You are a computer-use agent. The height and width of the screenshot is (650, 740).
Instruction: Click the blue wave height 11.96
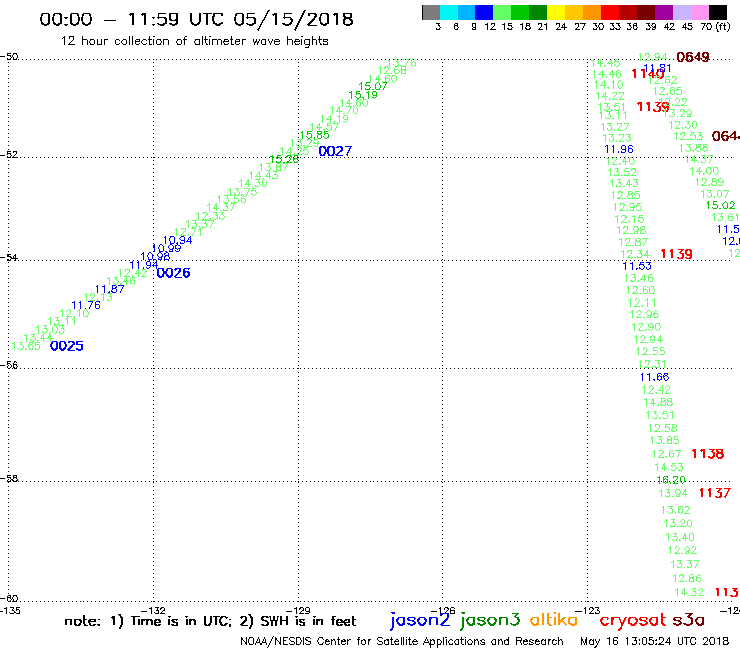pos(619,149)
